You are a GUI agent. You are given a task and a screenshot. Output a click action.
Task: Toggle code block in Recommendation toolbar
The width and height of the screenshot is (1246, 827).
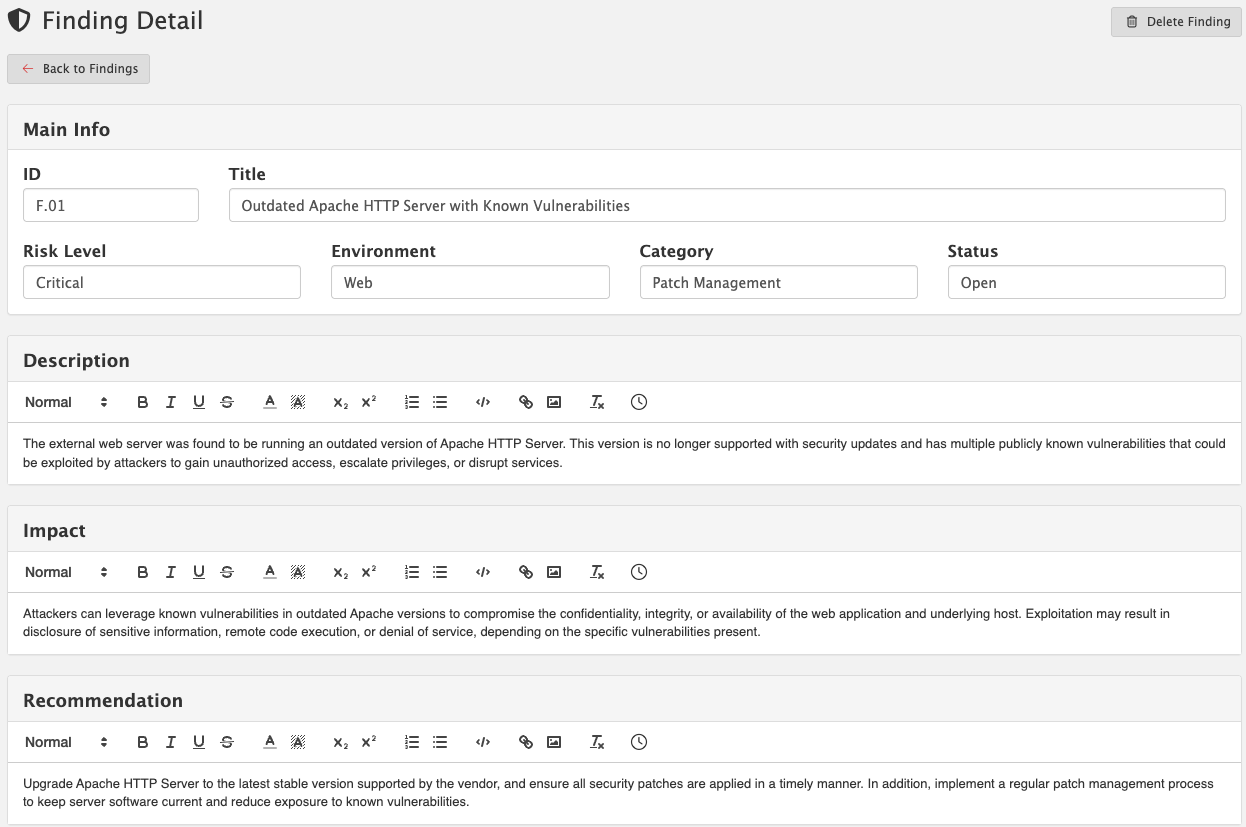coord(483,742)
